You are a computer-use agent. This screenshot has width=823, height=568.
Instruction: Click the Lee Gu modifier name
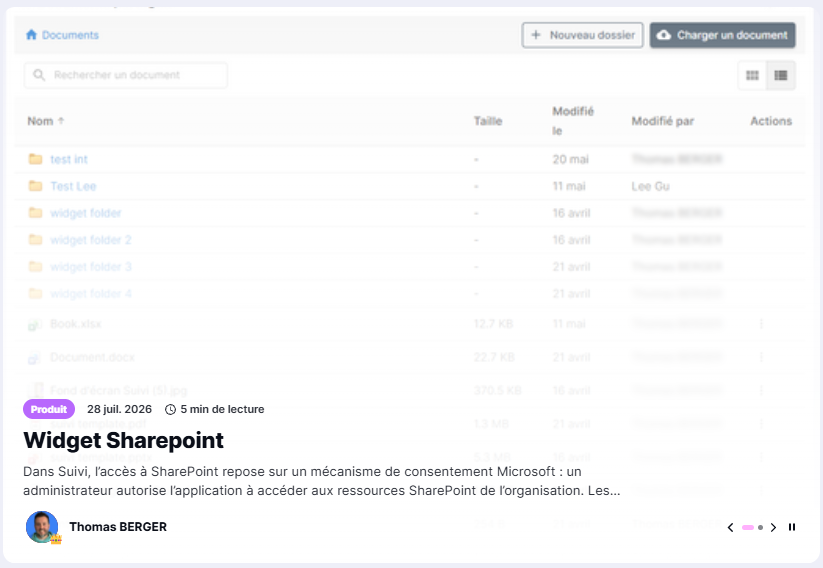[x=650, y=186]
